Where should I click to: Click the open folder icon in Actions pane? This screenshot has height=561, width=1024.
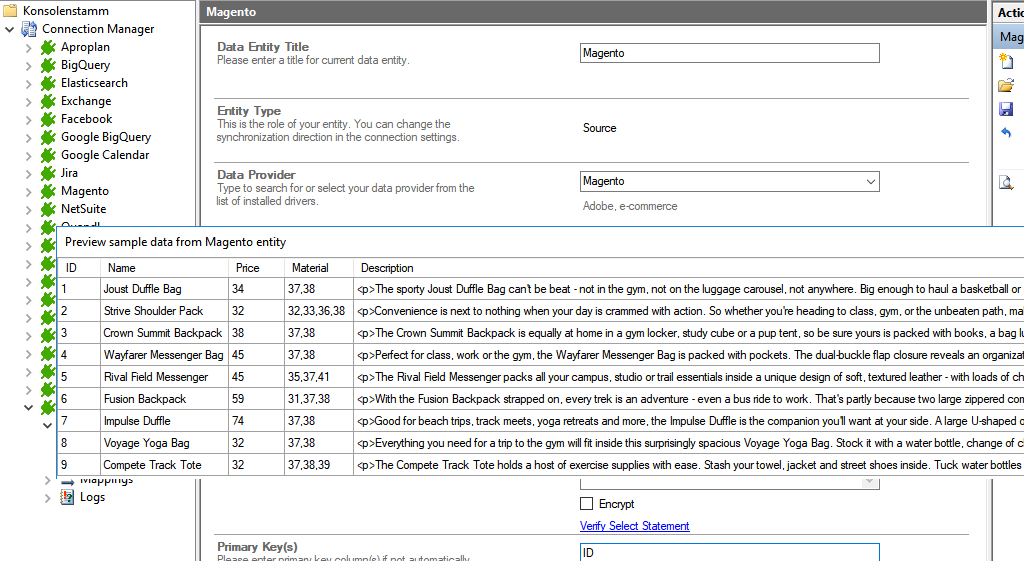(1006, 86)
